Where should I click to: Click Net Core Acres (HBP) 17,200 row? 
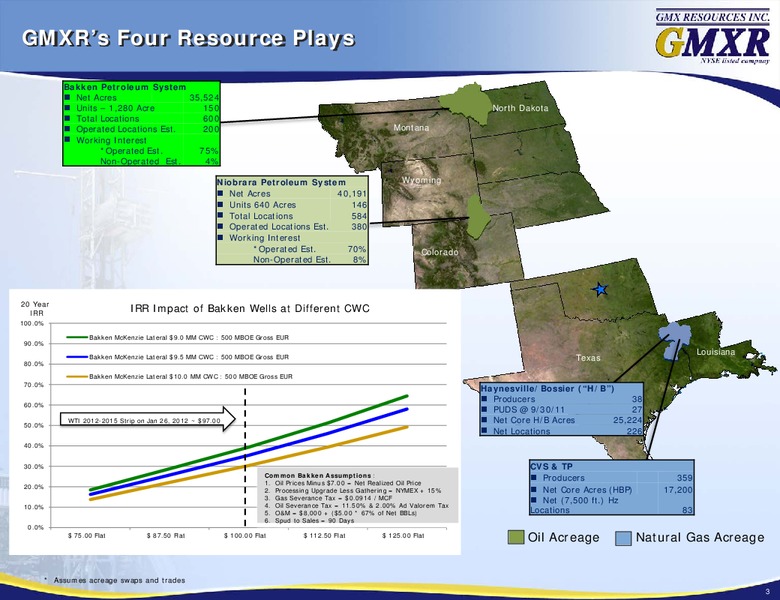tap(612, 490)
